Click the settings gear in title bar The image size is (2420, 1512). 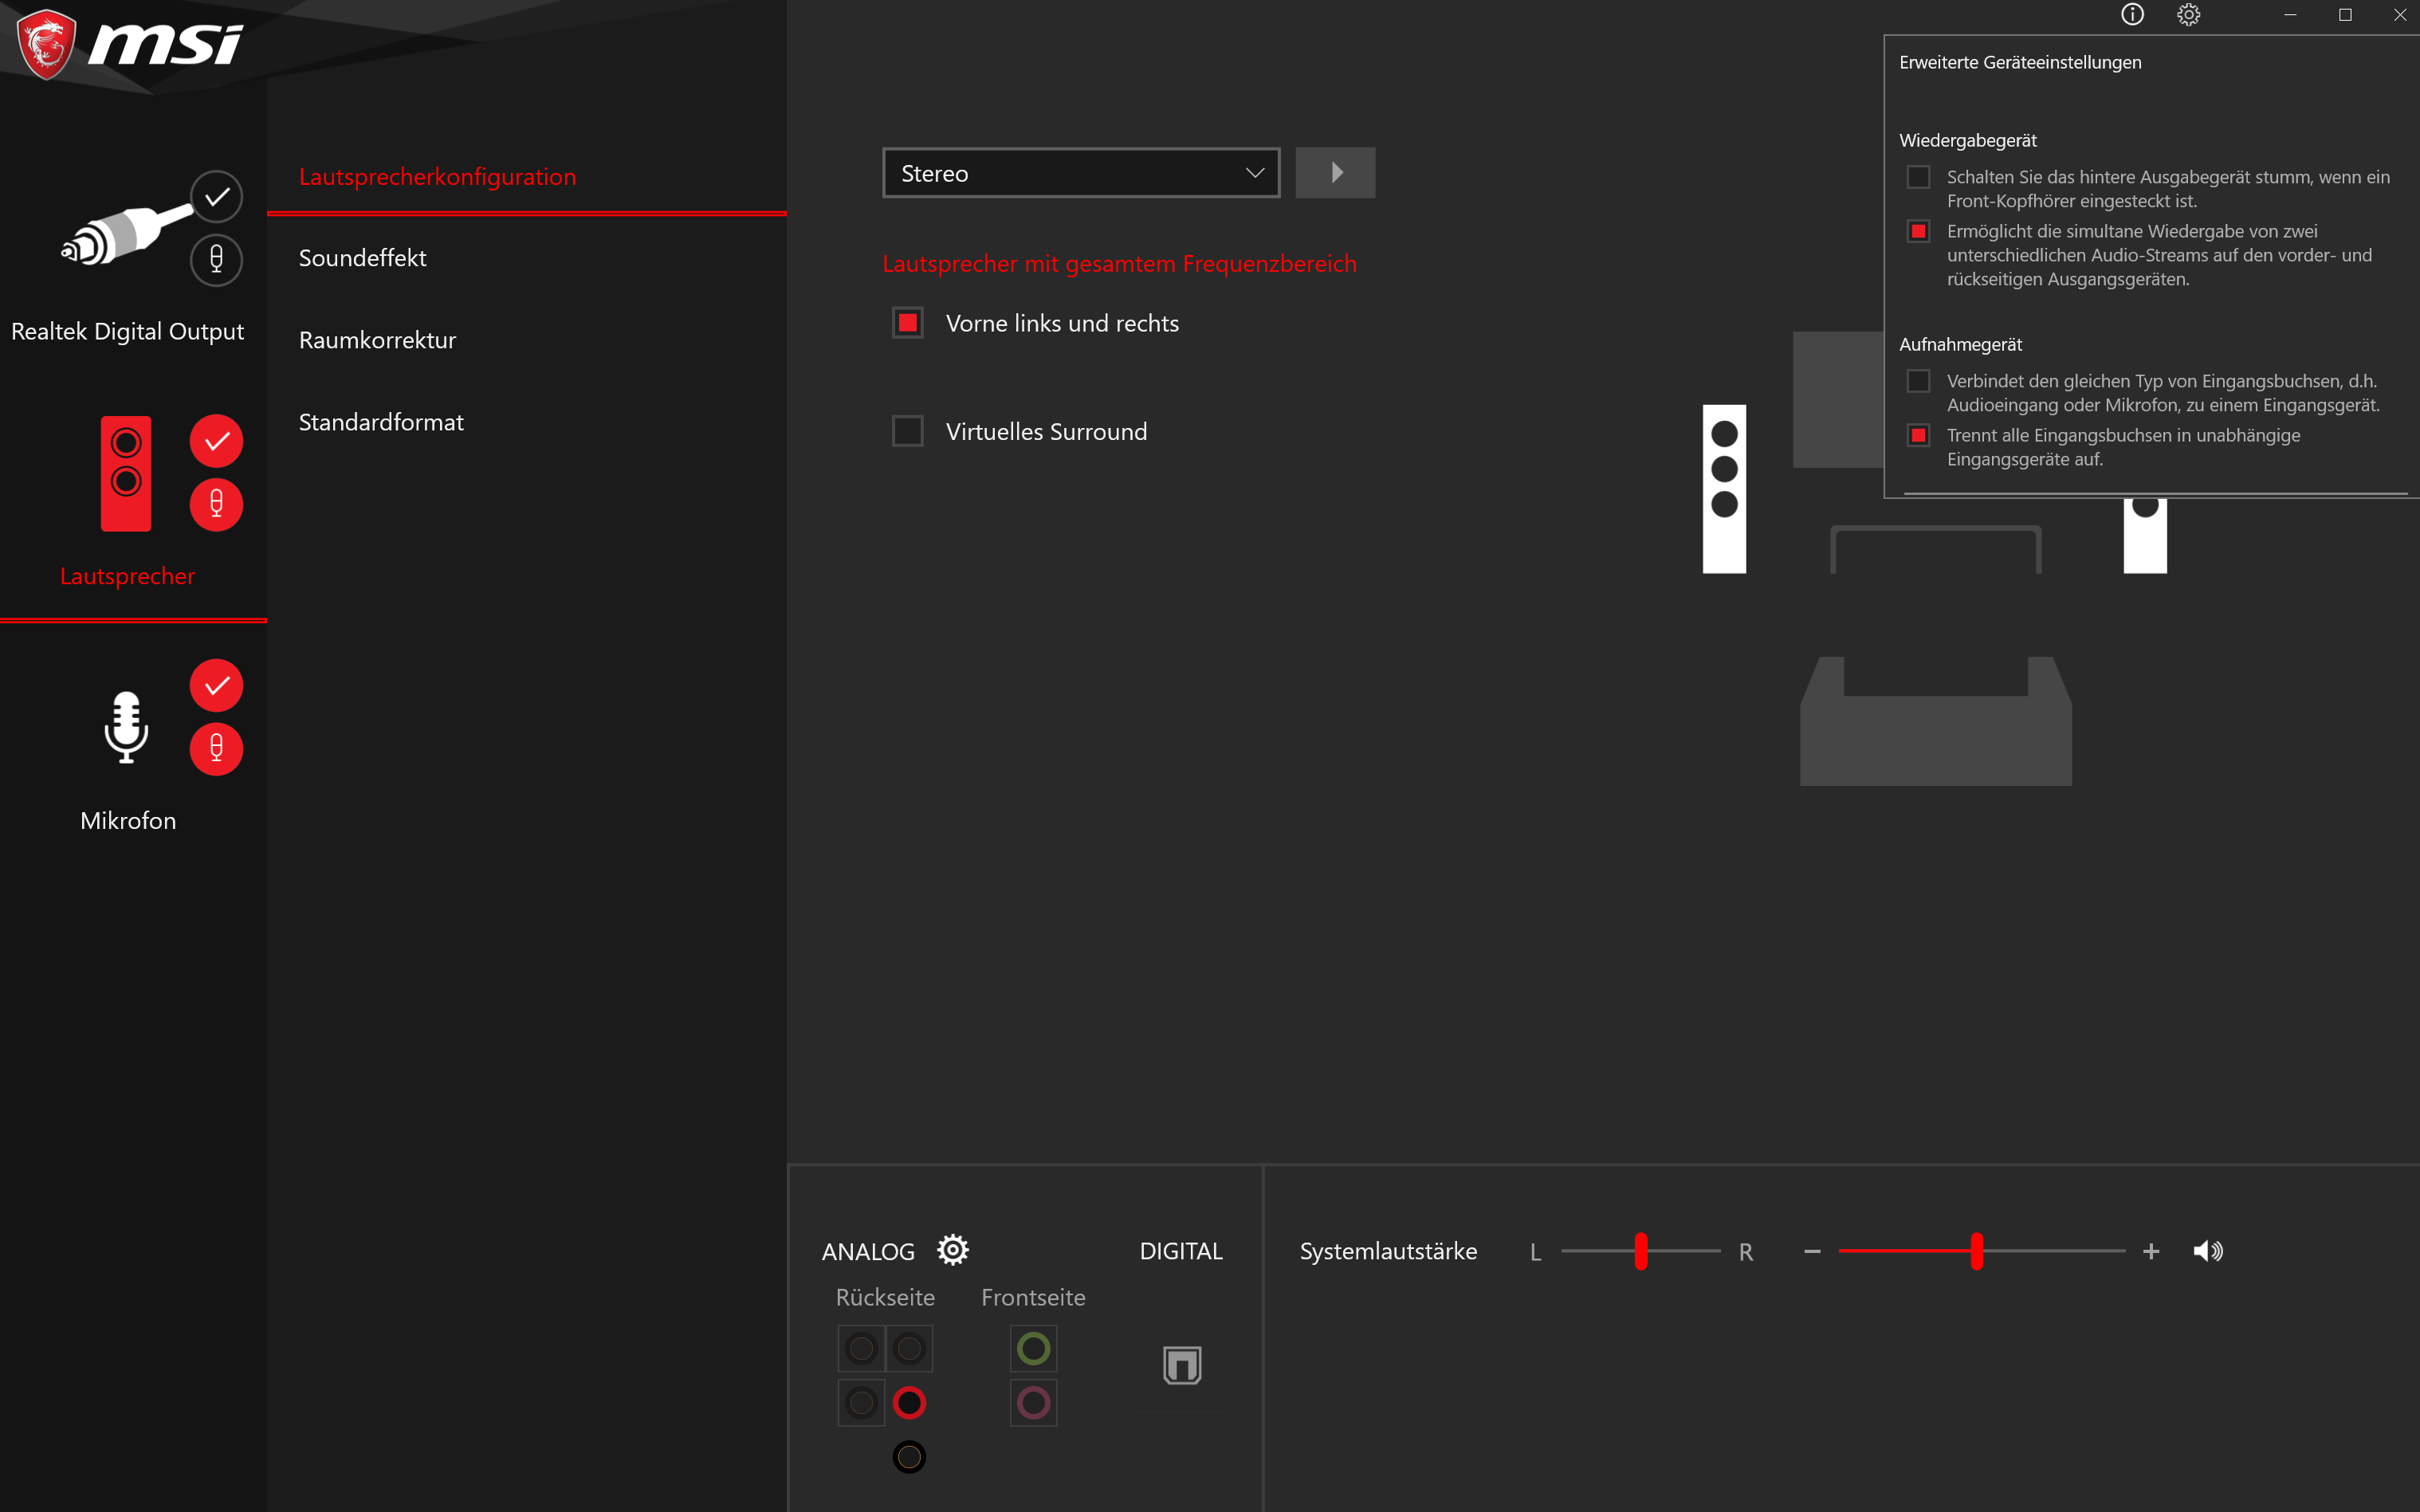tap(2188, 14)
